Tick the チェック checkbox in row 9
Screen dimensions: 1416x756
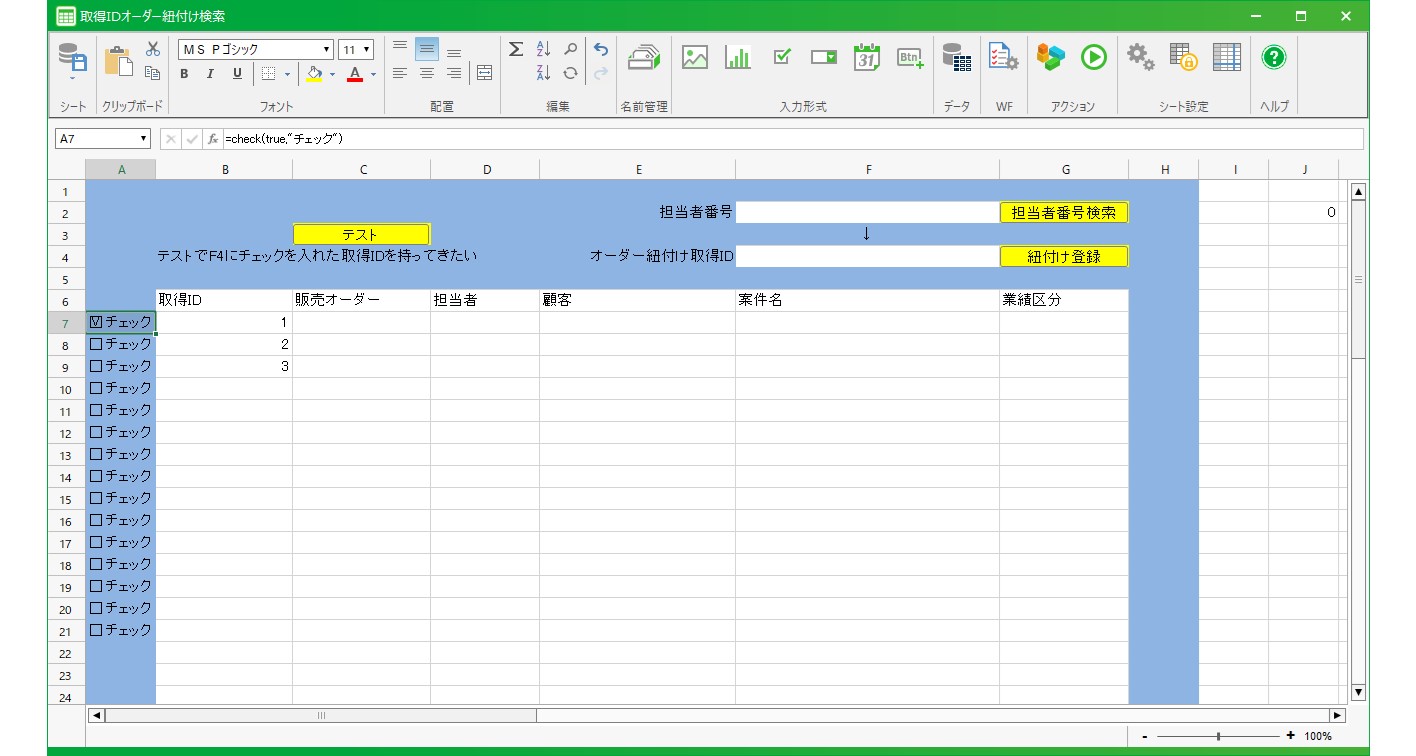tap(96, 366)
